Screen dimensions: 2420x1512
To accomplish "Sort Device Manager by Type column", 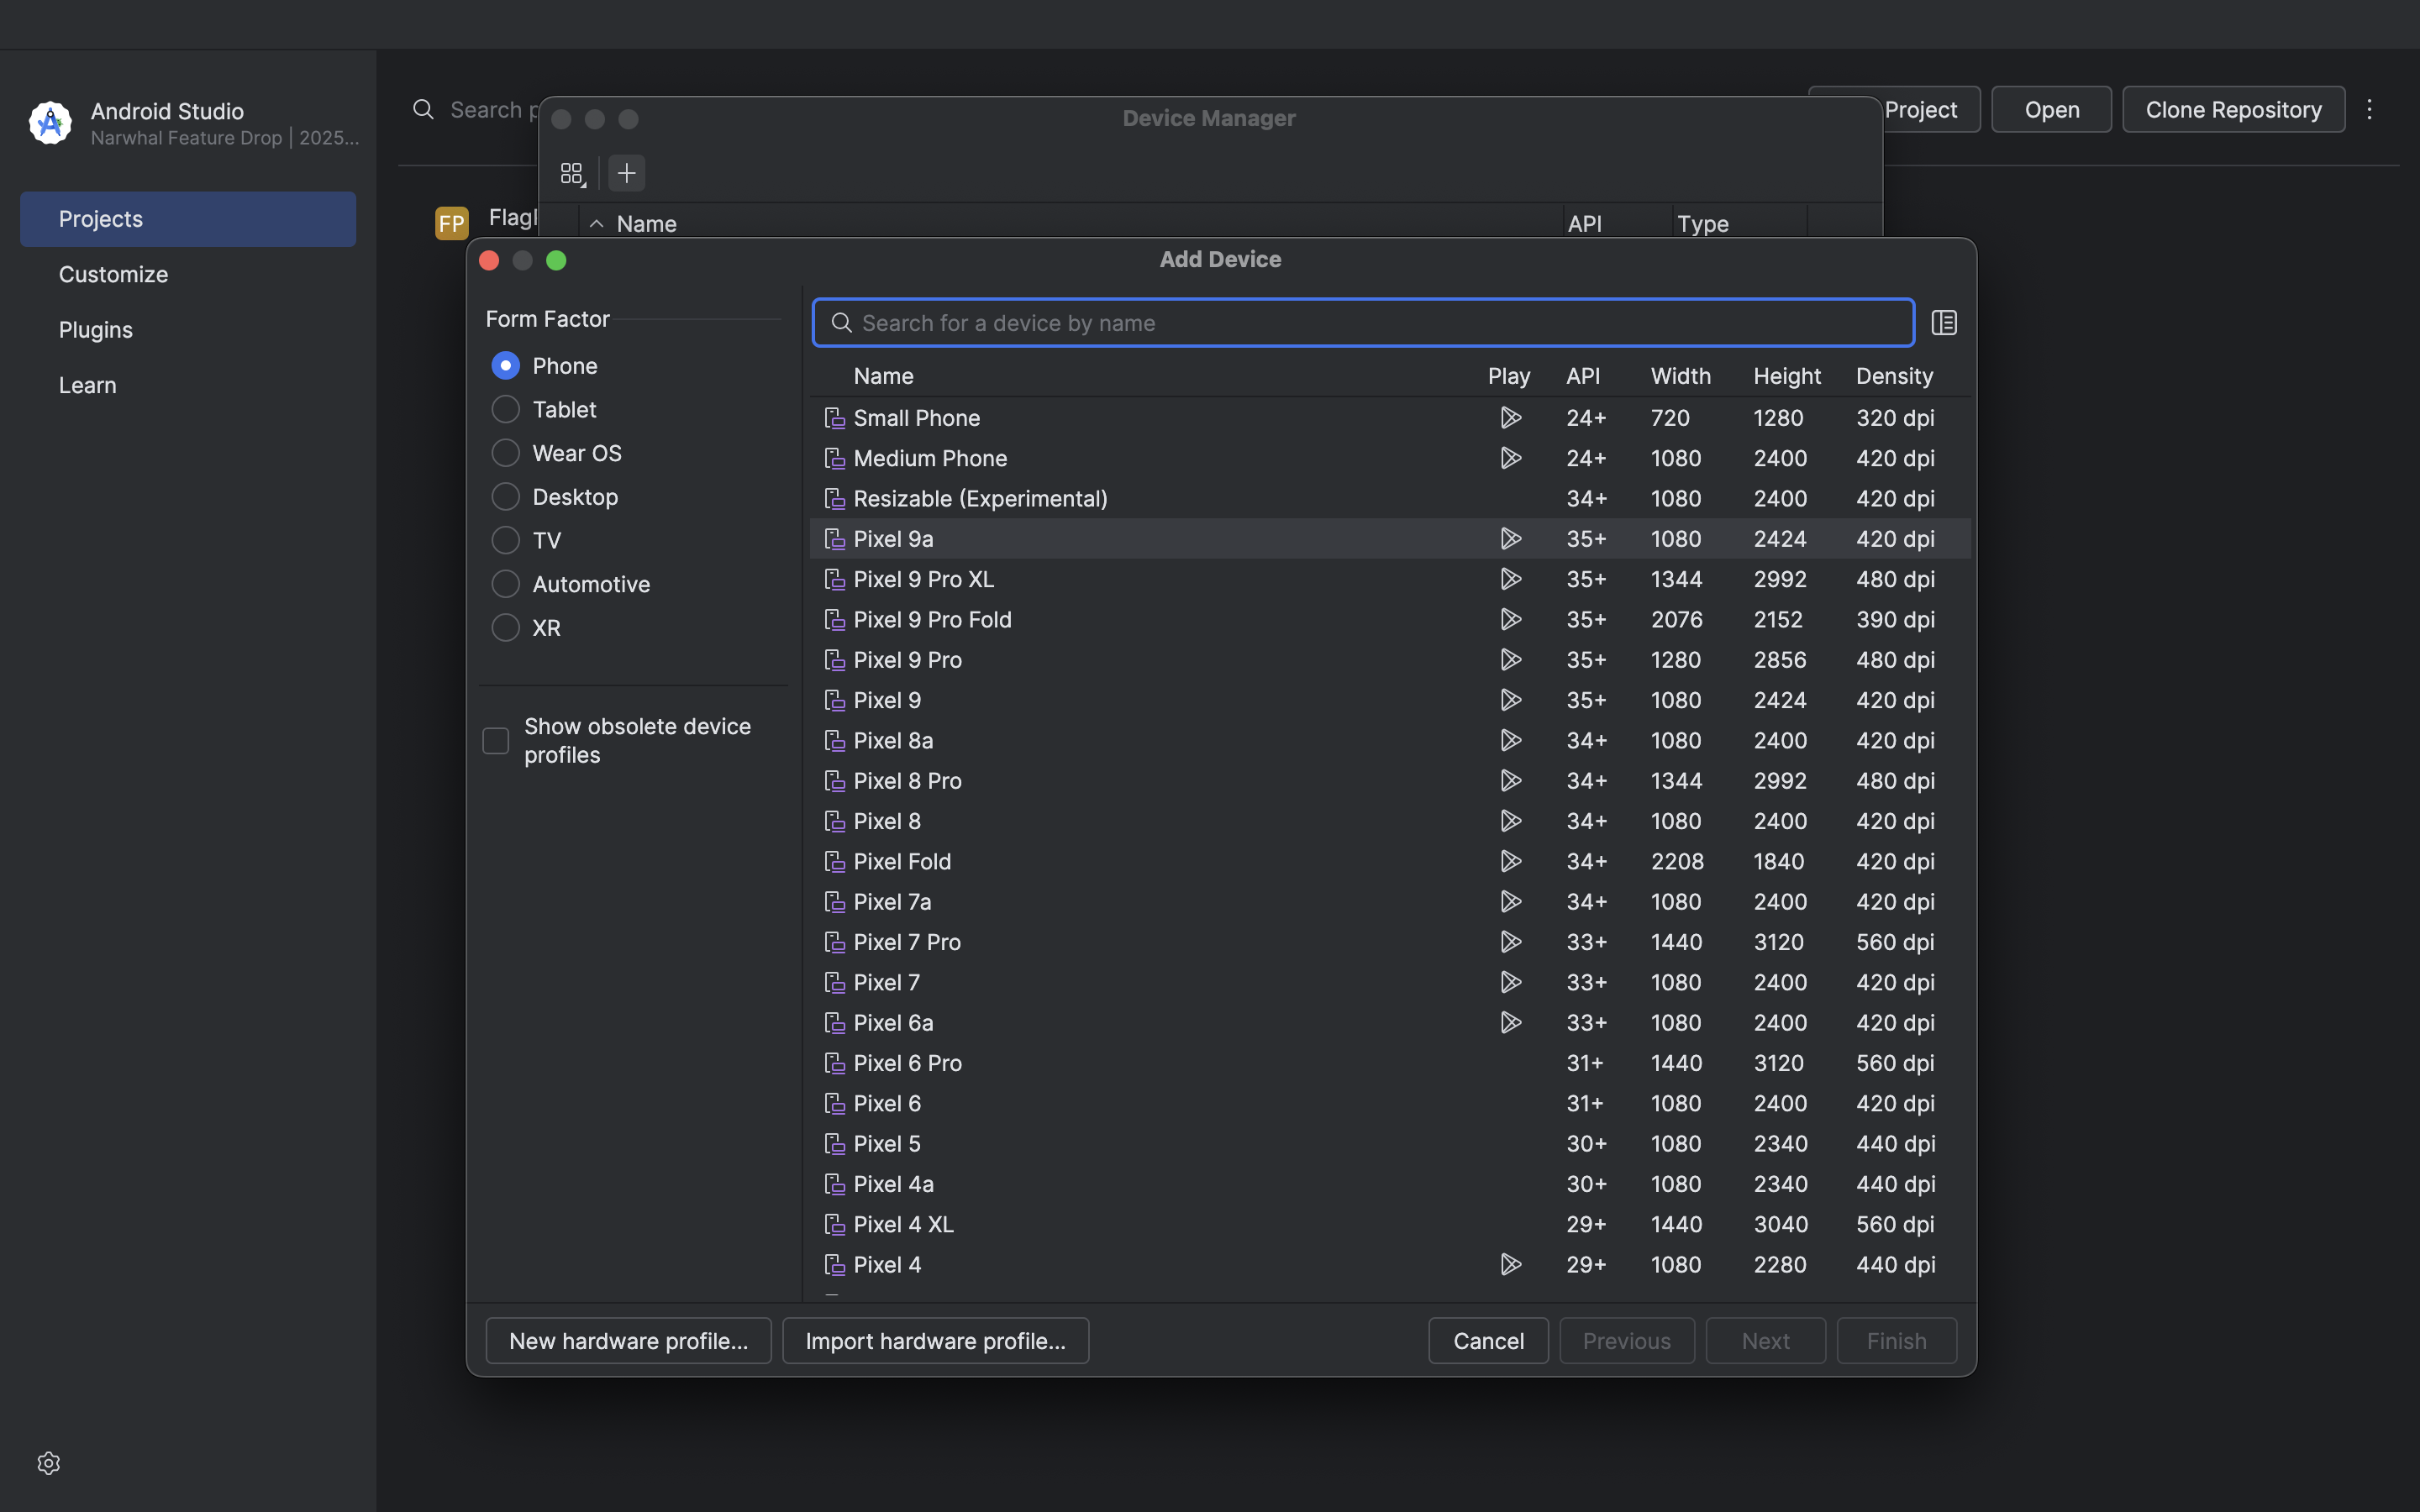I will (1703, 224).
